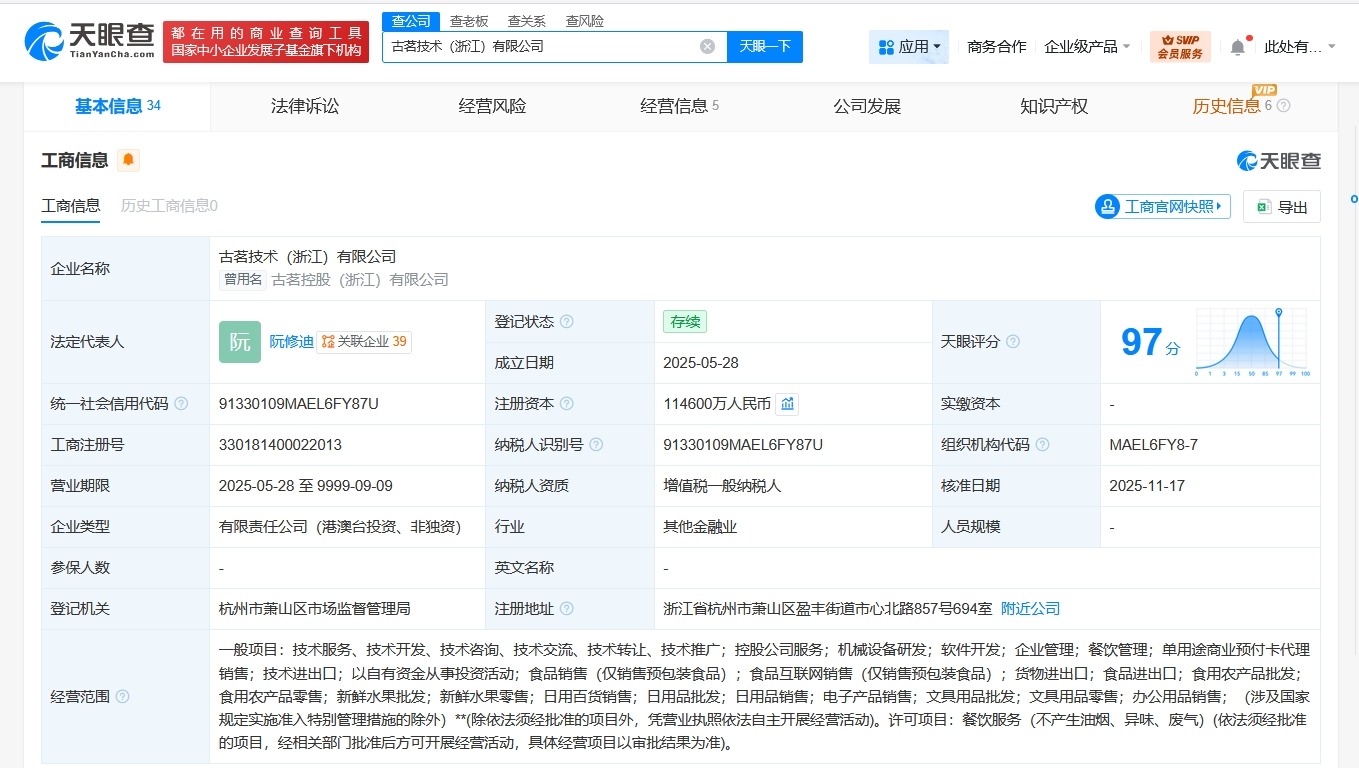Click inside the company name search field

[550, 46]
